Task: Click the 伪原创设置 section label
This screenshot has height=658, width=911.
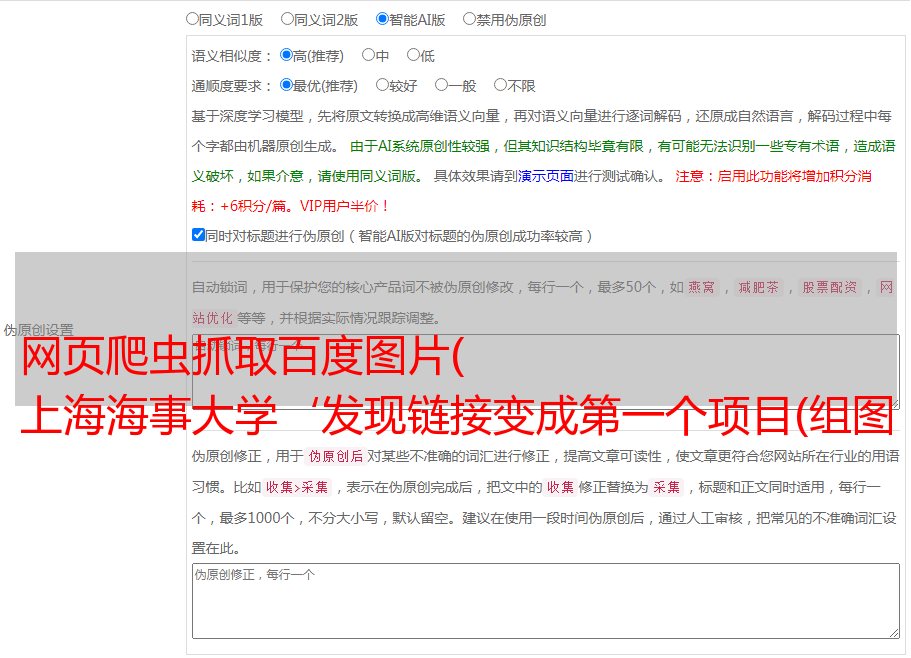Action: 38,330
